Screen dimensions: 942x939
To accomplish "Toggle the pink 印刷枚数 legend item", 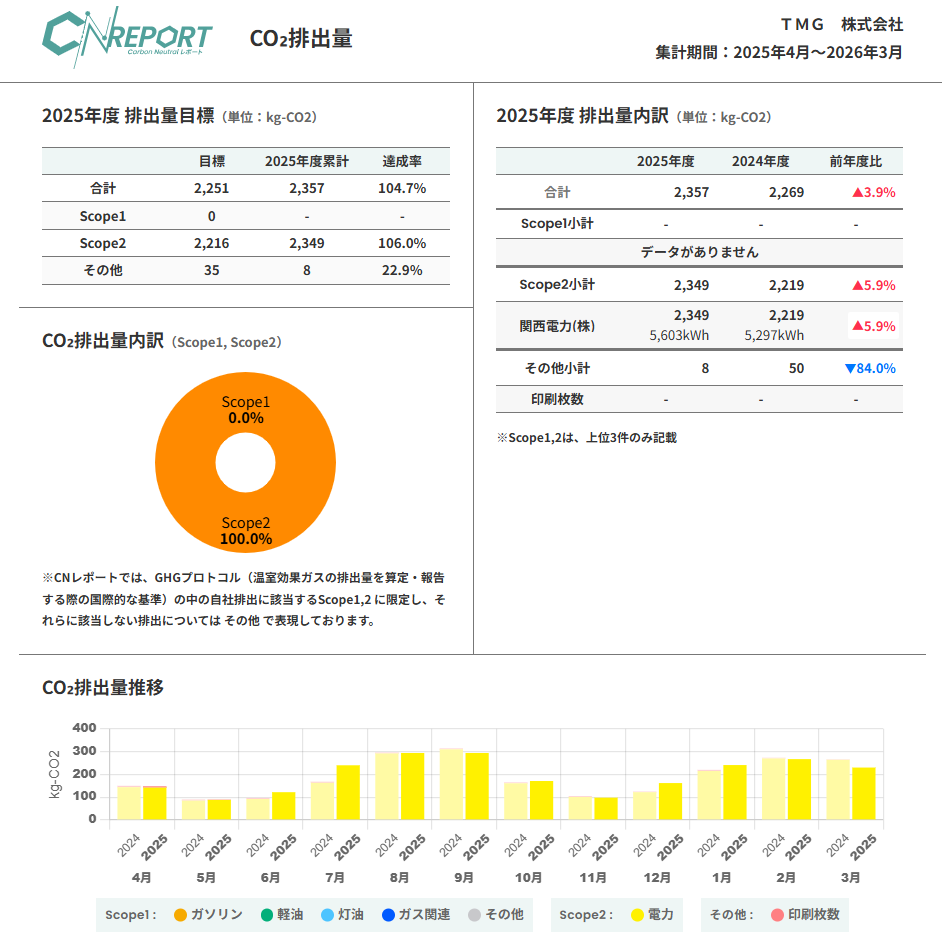I will (x=805, y=915).
